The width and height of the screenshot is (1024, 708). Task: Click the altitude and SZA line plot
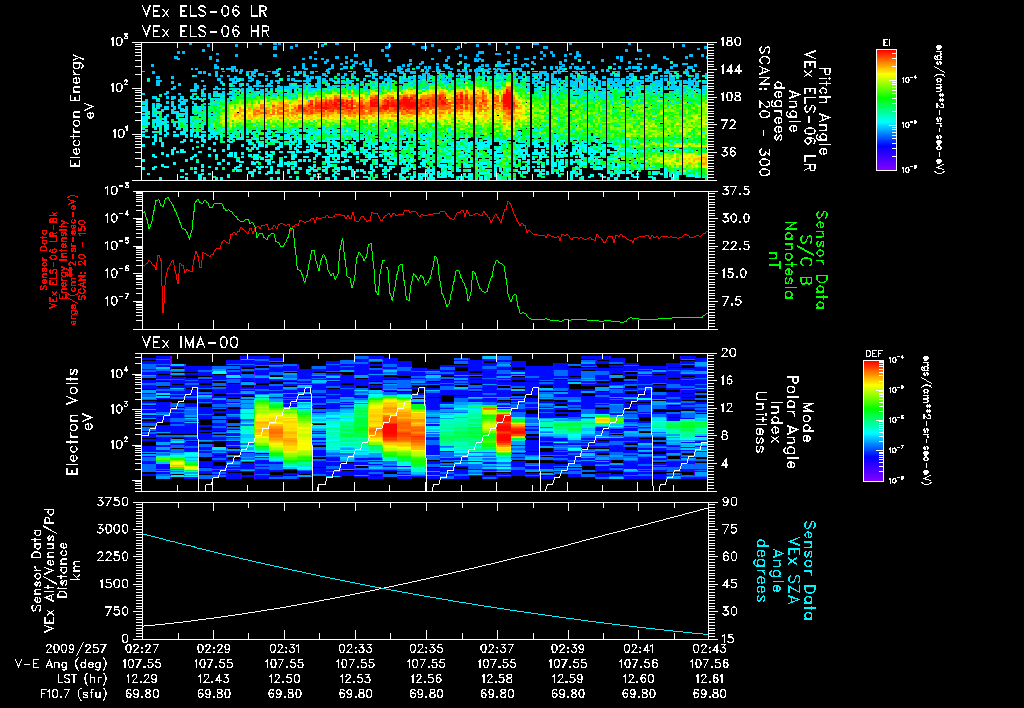[424, 570]
